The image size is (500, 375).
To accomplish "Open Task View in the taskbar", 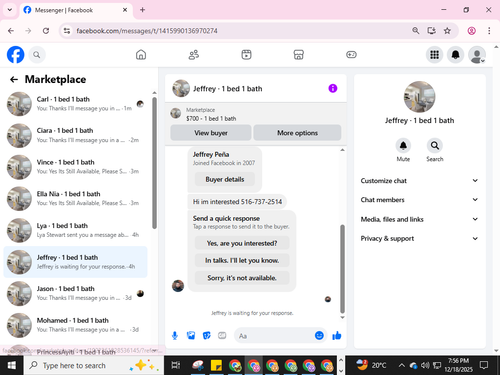I will [176, 365].
